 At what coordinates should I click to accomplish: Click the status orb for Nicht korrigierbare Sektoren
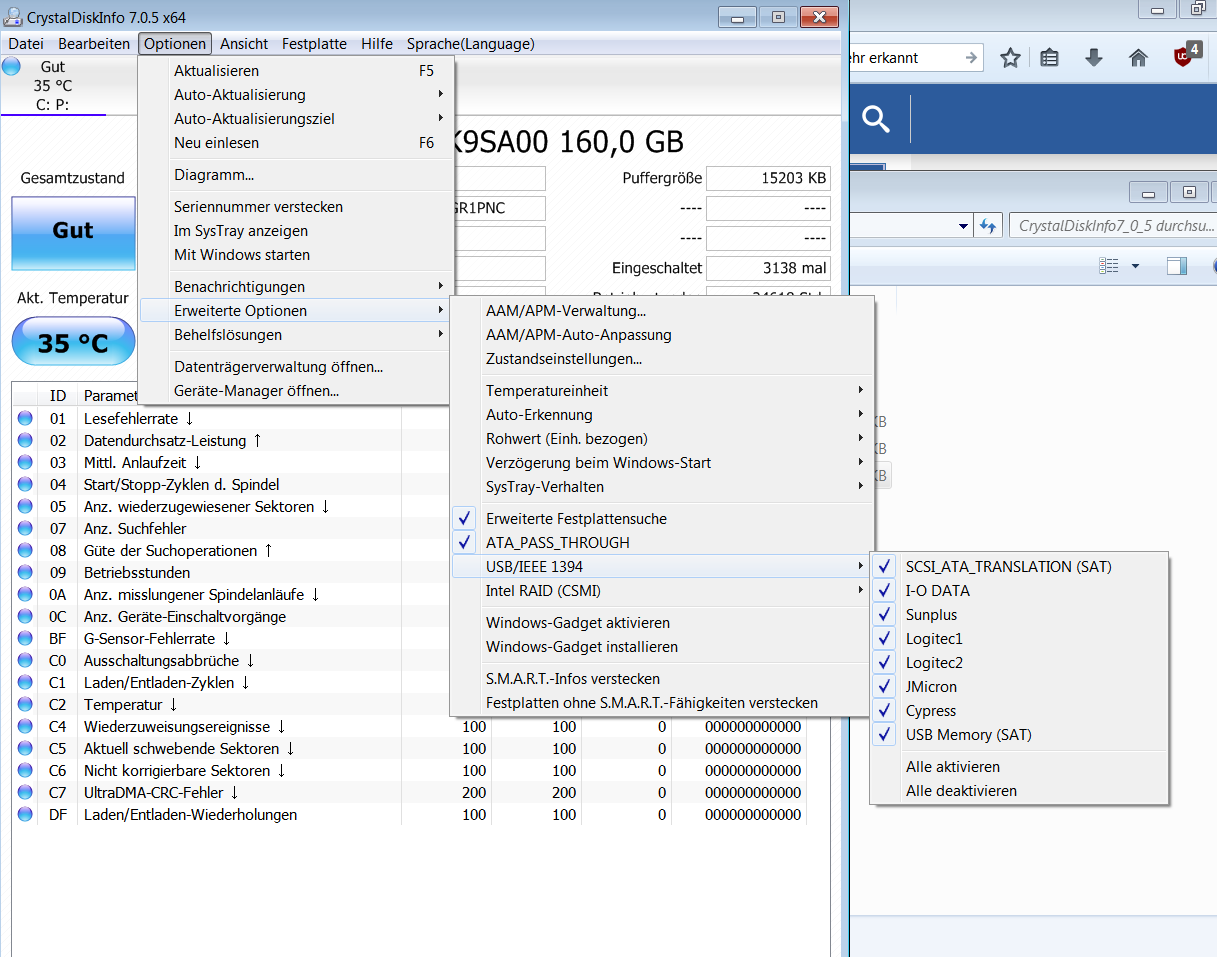point(25,770)
